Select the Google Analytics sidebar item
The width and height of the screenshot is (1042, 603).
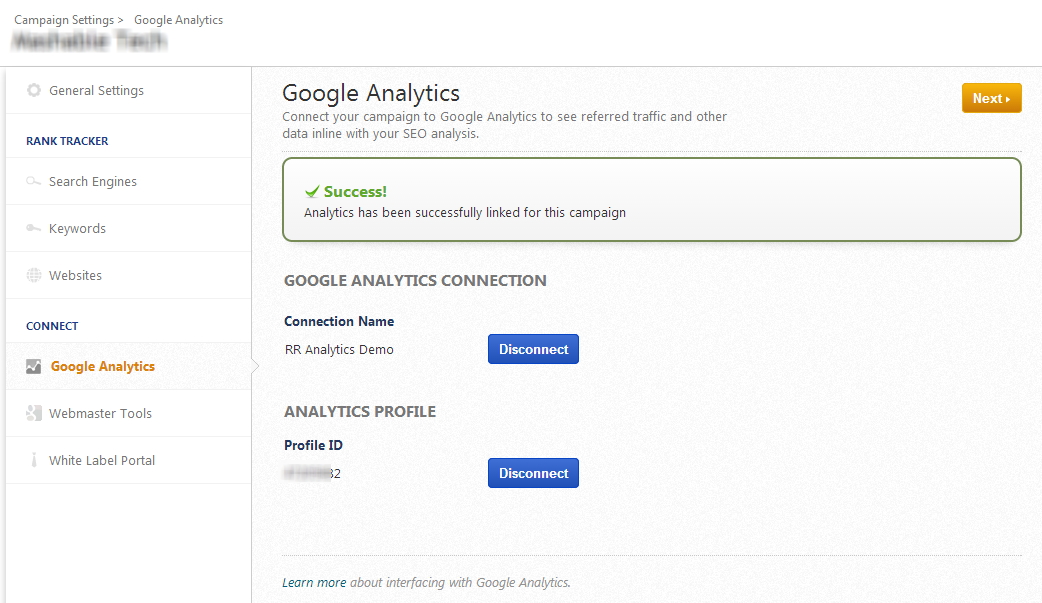coord(103,367)
